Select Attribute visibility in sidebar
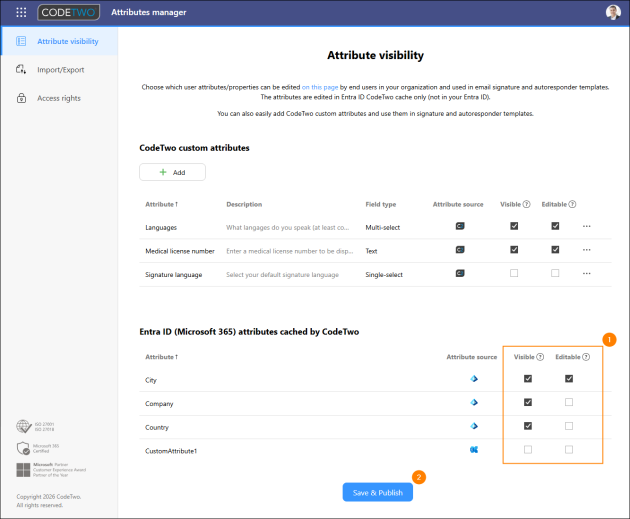The width and height of the screenshot is (630, 519). click(59, 41)
